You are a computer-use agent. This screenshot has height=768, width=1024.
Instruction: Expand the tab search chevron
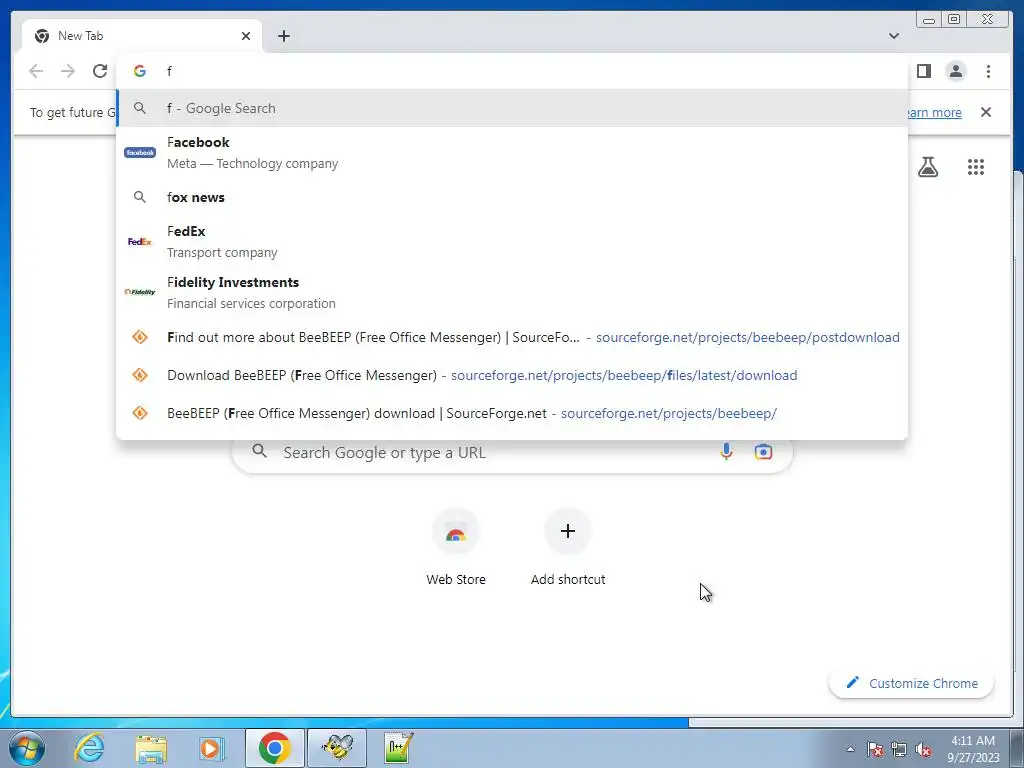(x=893, y=36)
